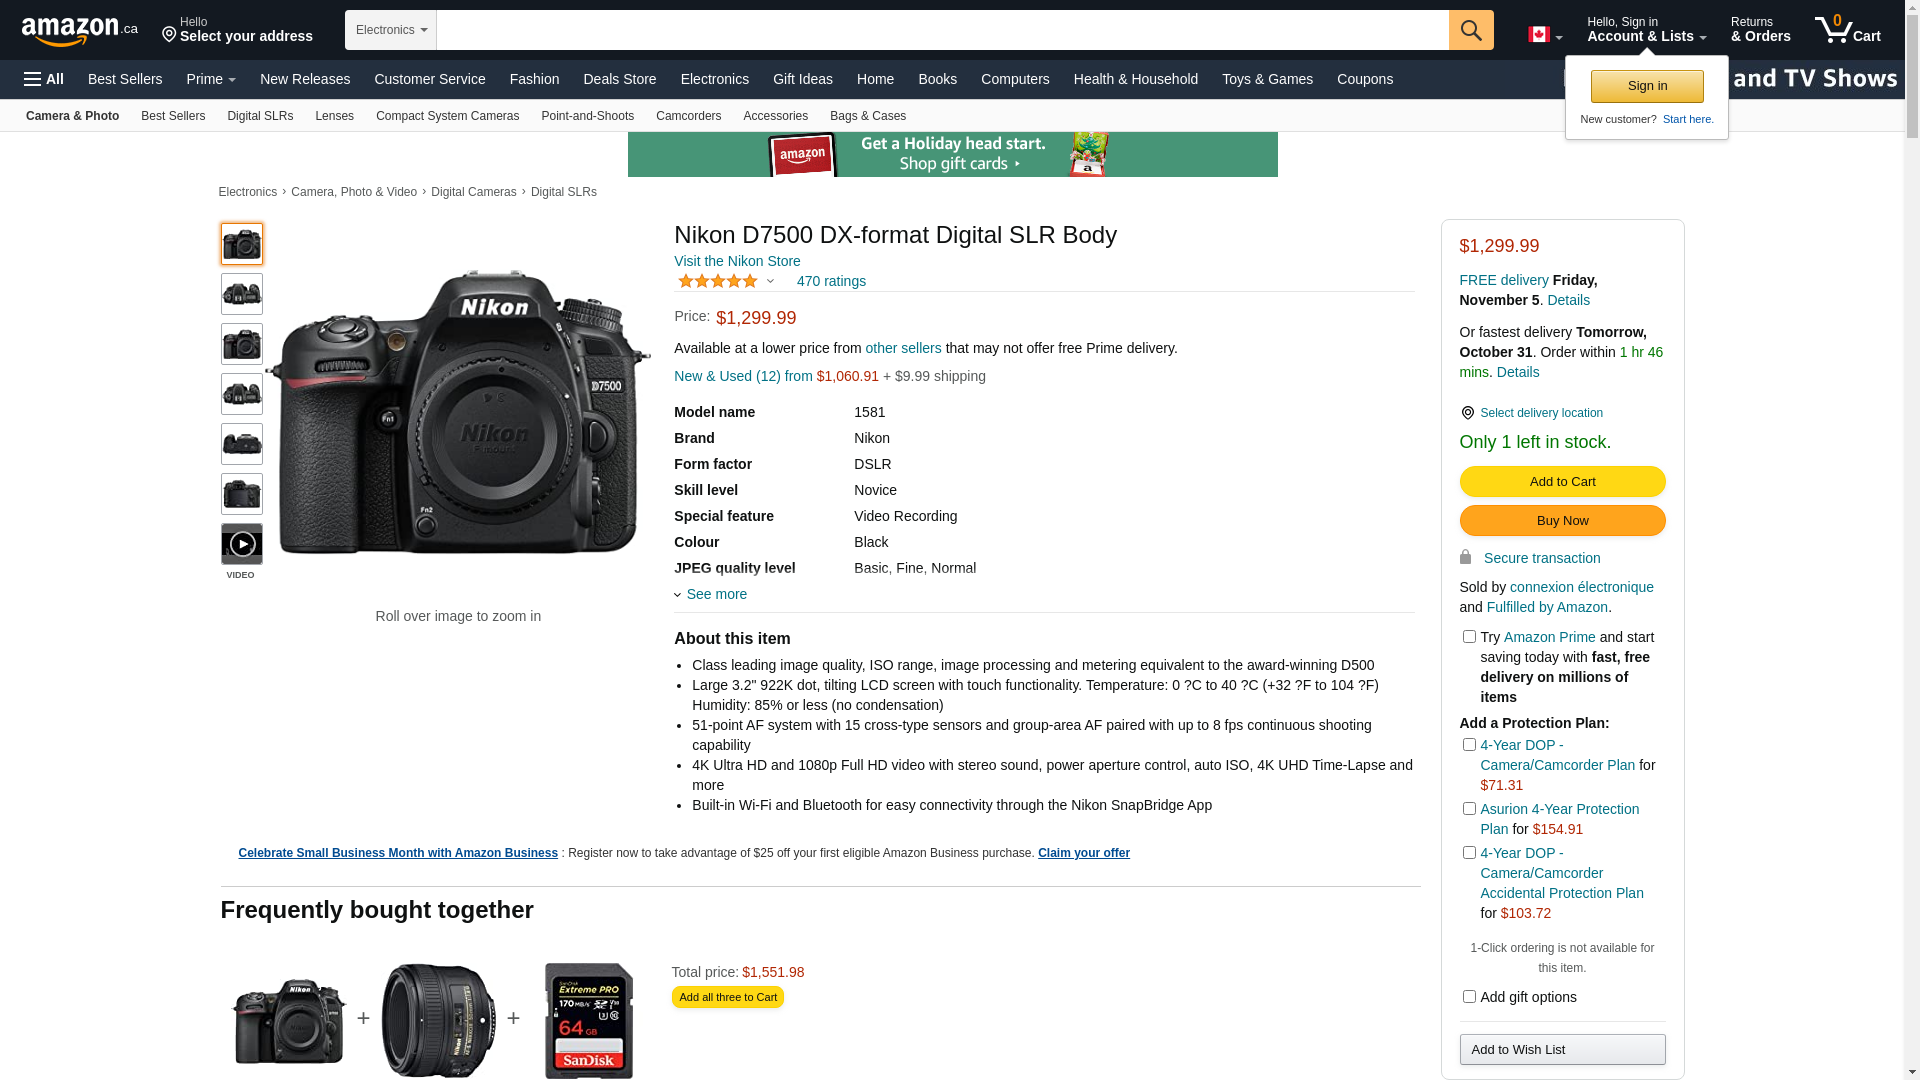Click the five-star rating icon
1920x1080 pixels.
(x=718, y=282)
